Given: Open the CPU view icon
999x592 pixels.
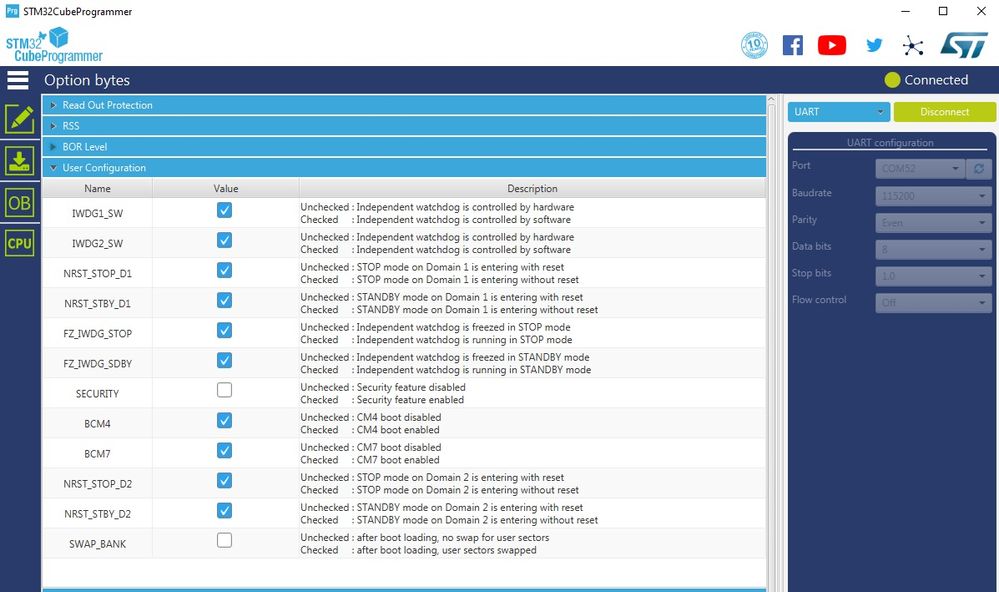Looking at the screenshot, I should pyautogui.click(x=20, y=243).
